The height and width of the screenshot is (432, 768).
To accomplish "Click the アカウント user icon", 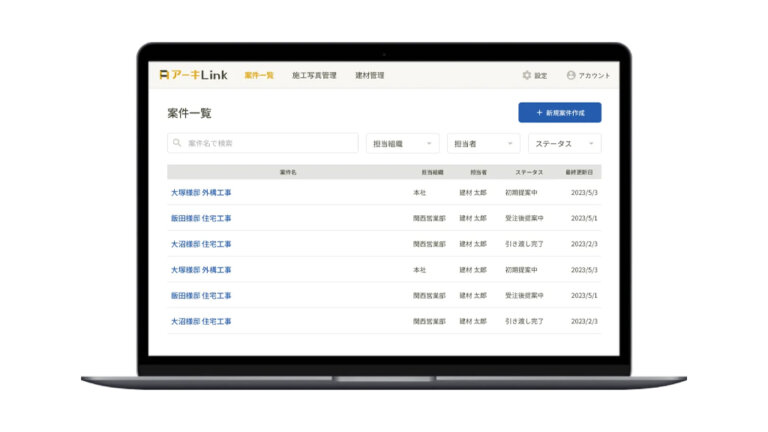I will pyautogui.click(x=571, y=75).
